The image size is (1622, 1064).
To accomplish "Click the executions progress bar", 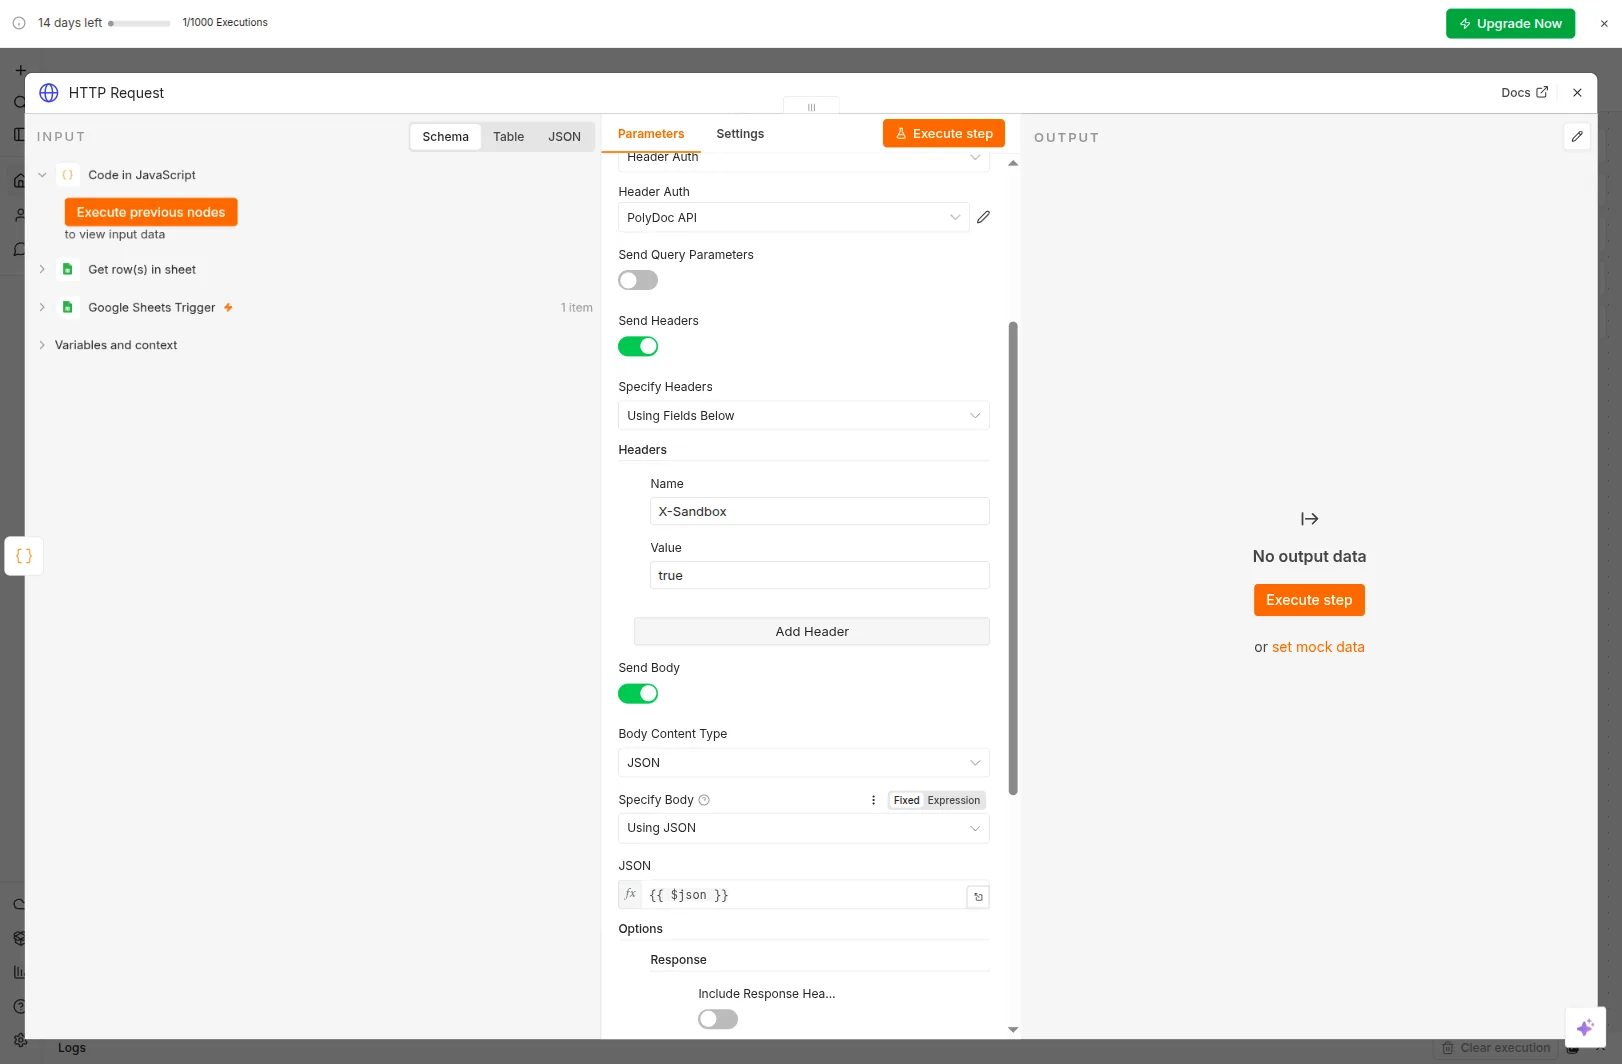I will click(x=140, y=23).
